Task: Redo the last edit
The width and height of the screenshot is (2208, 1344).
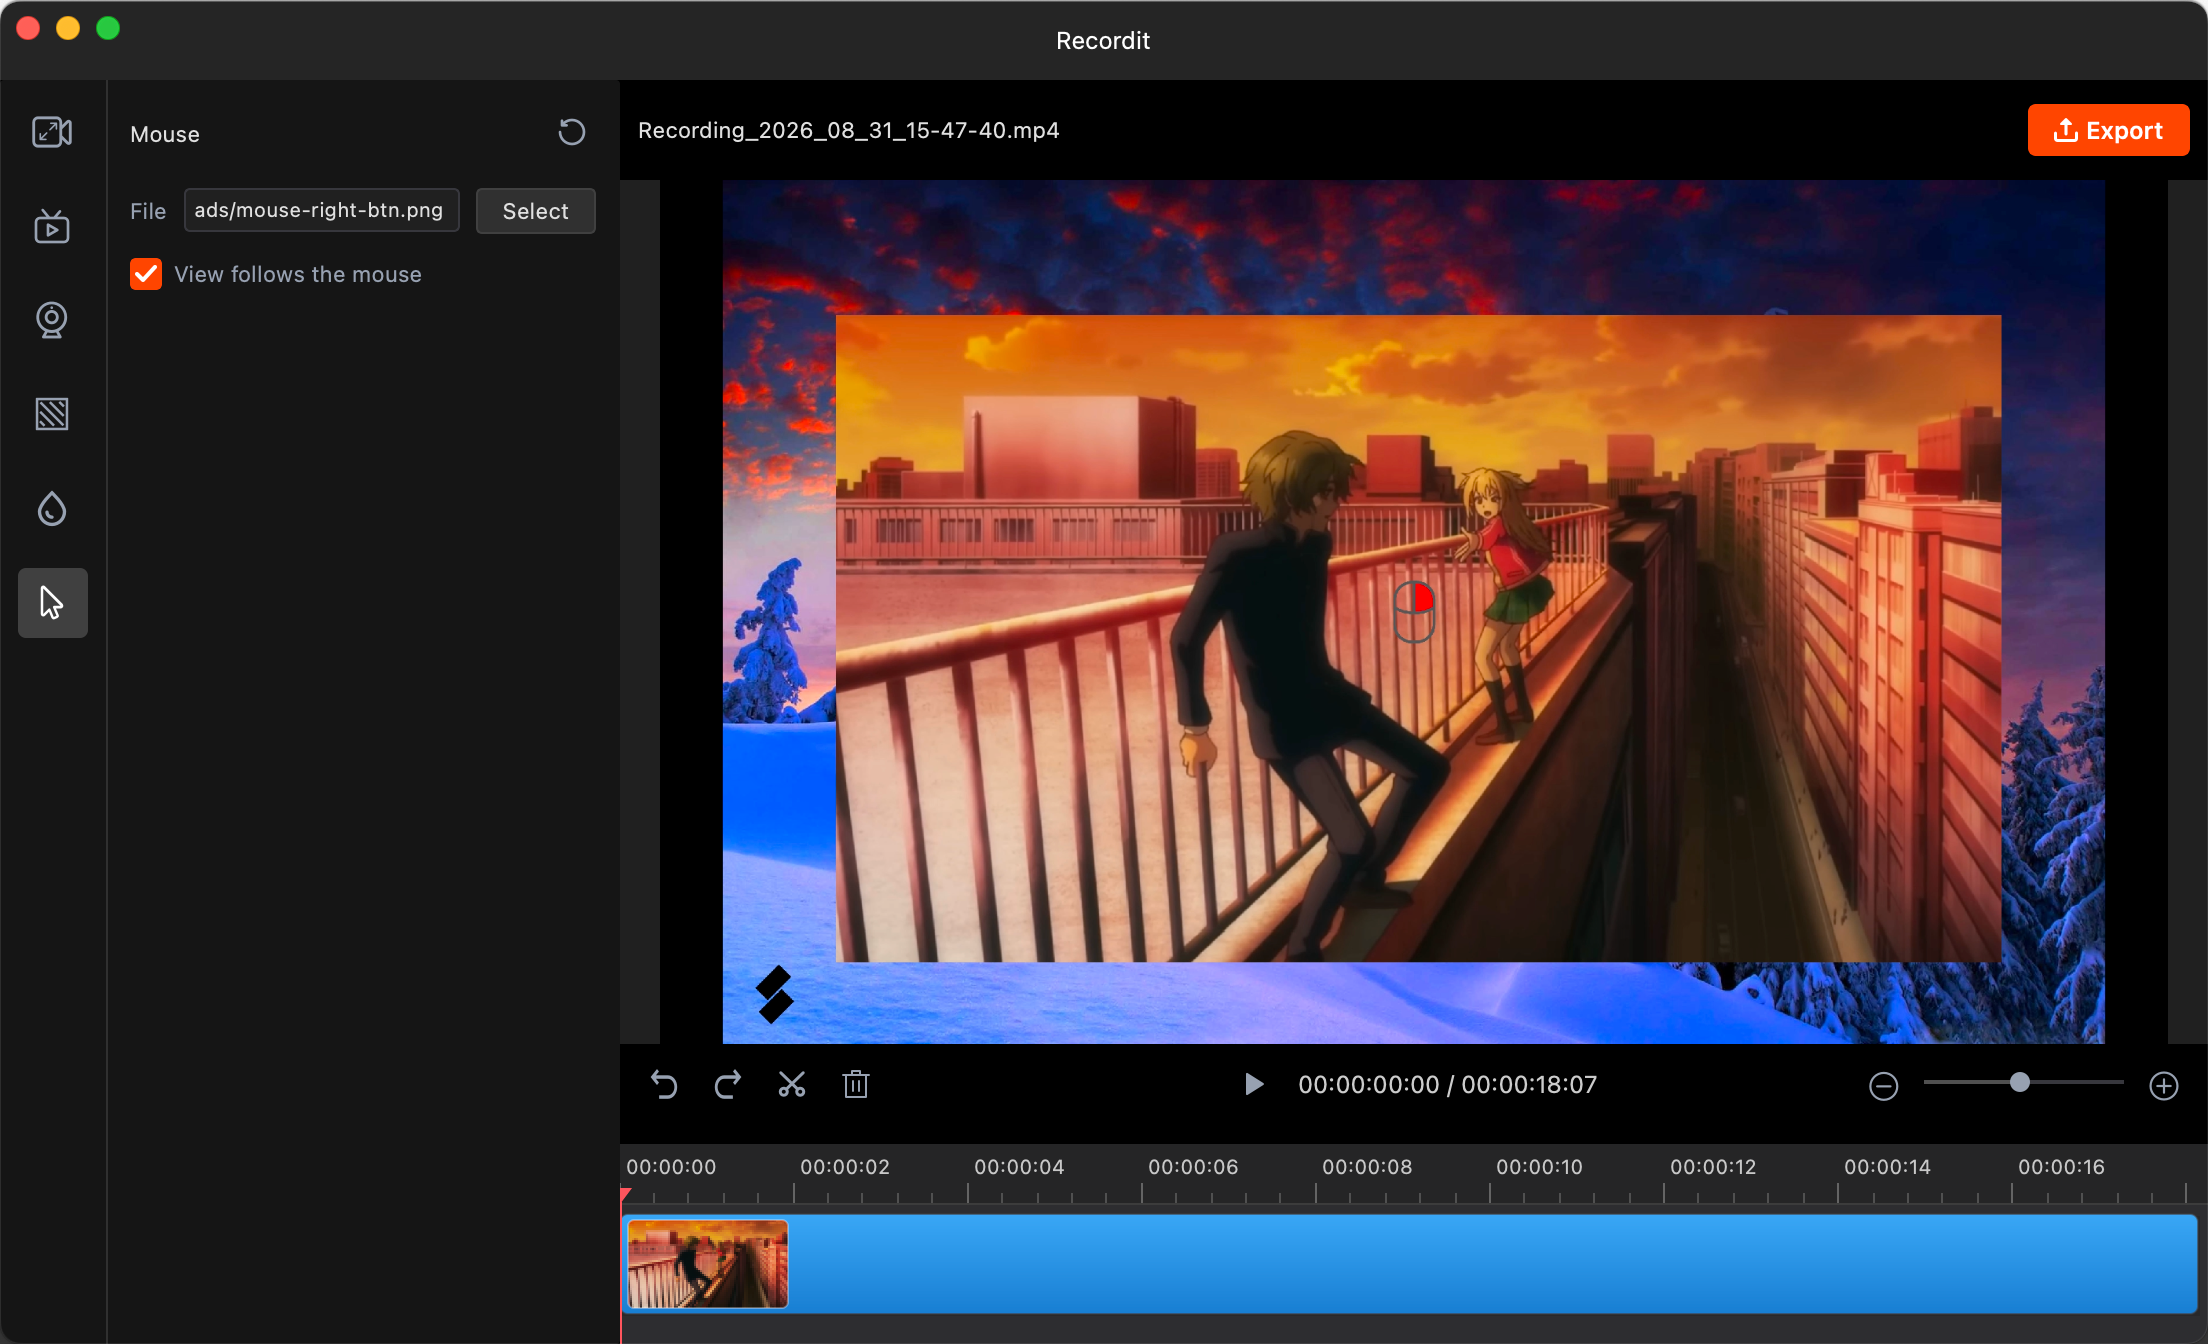Action: pos(728,1084)
